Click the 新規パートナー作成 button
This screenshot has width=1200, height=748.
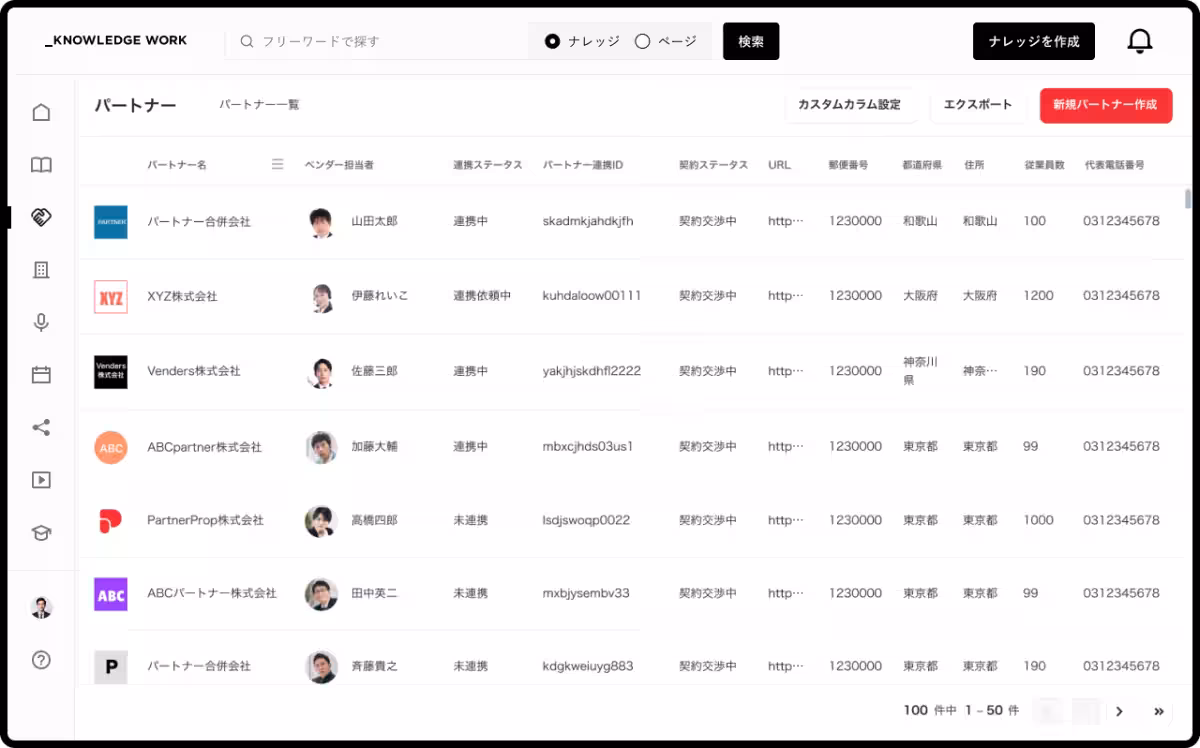coord(1106,105)
